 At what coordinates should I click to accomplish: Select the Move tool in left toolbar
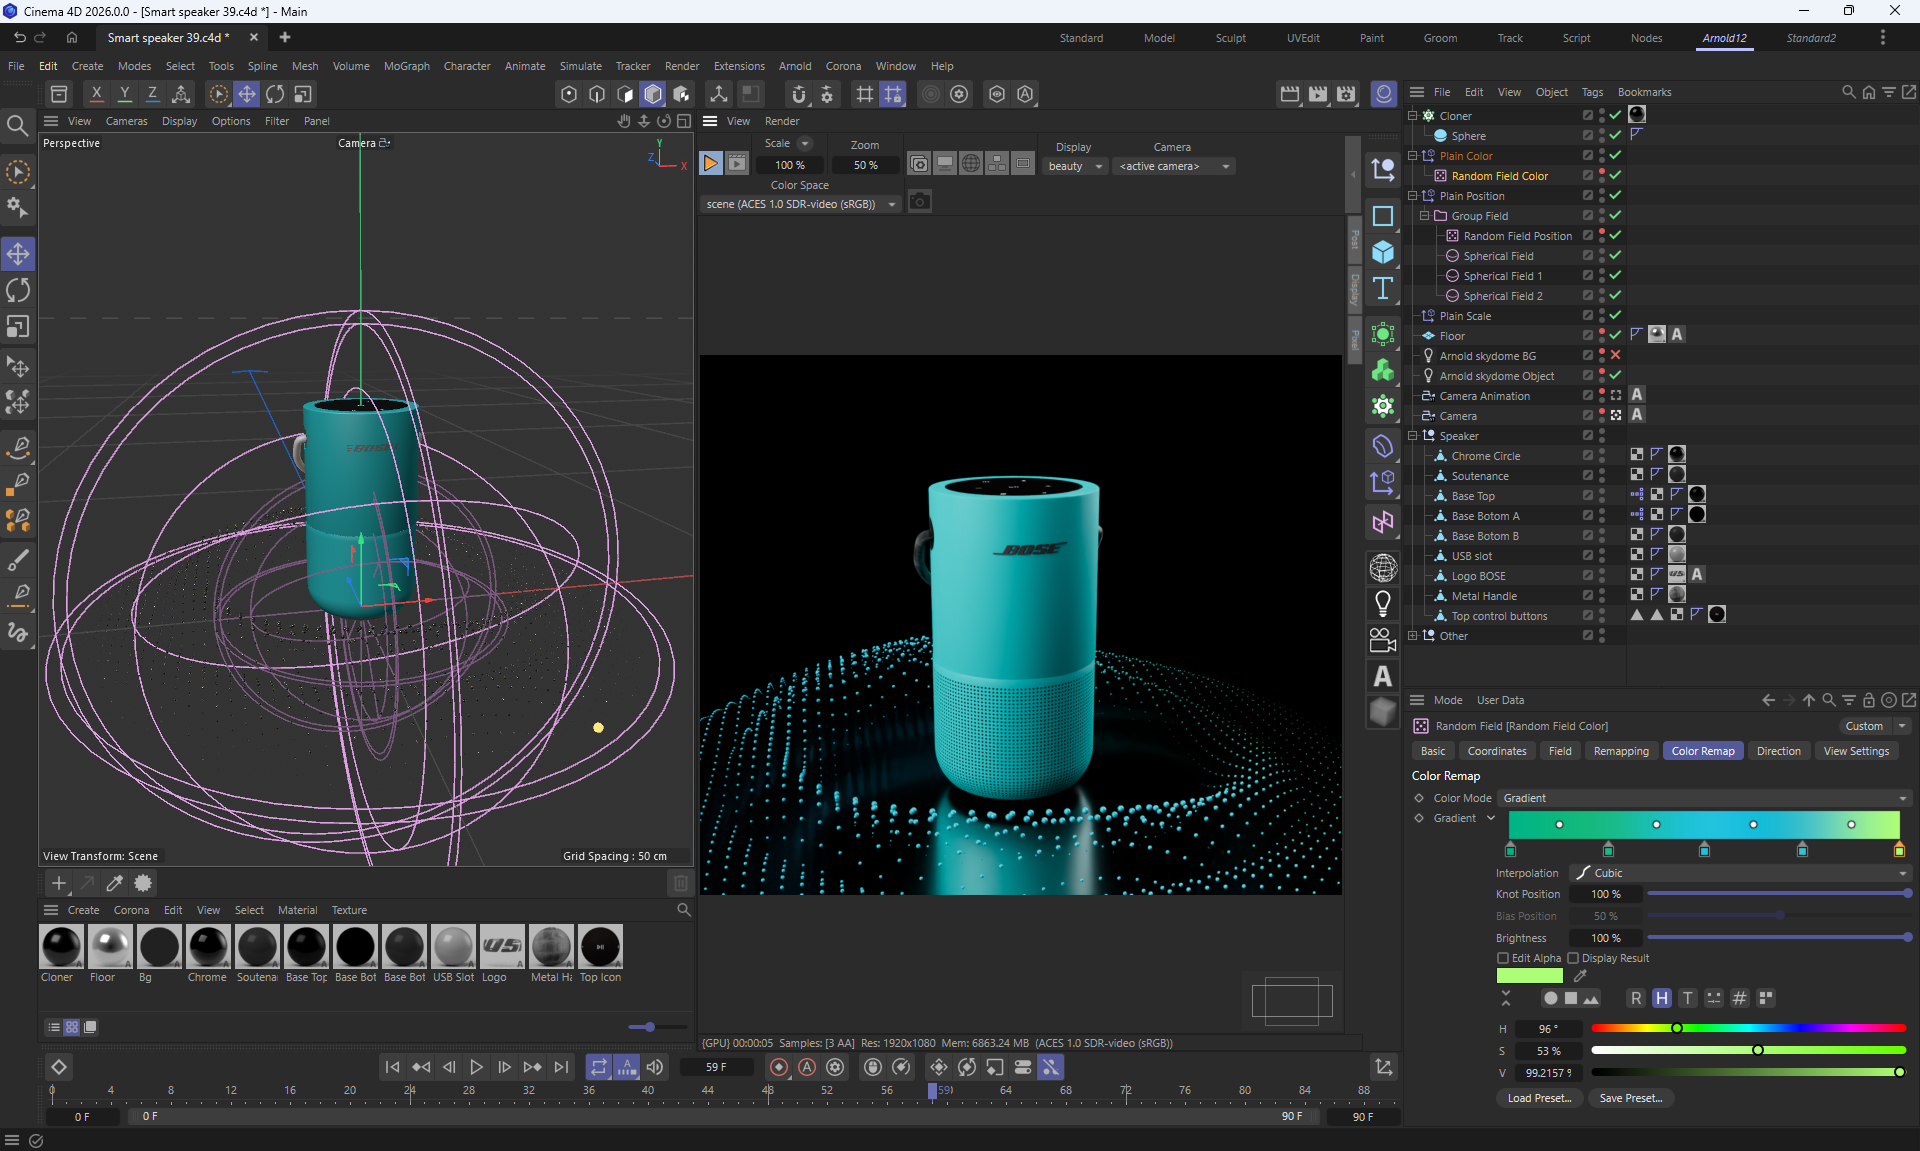(18, 254)
